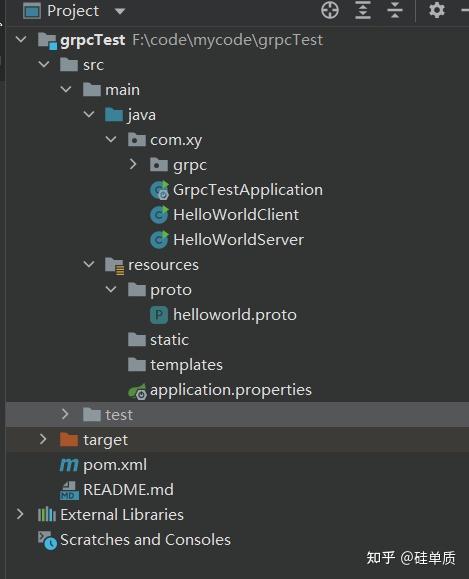Select Scratches and Consoles label
This screenshot has width=469, height=579.
click(x=146, y=540)
